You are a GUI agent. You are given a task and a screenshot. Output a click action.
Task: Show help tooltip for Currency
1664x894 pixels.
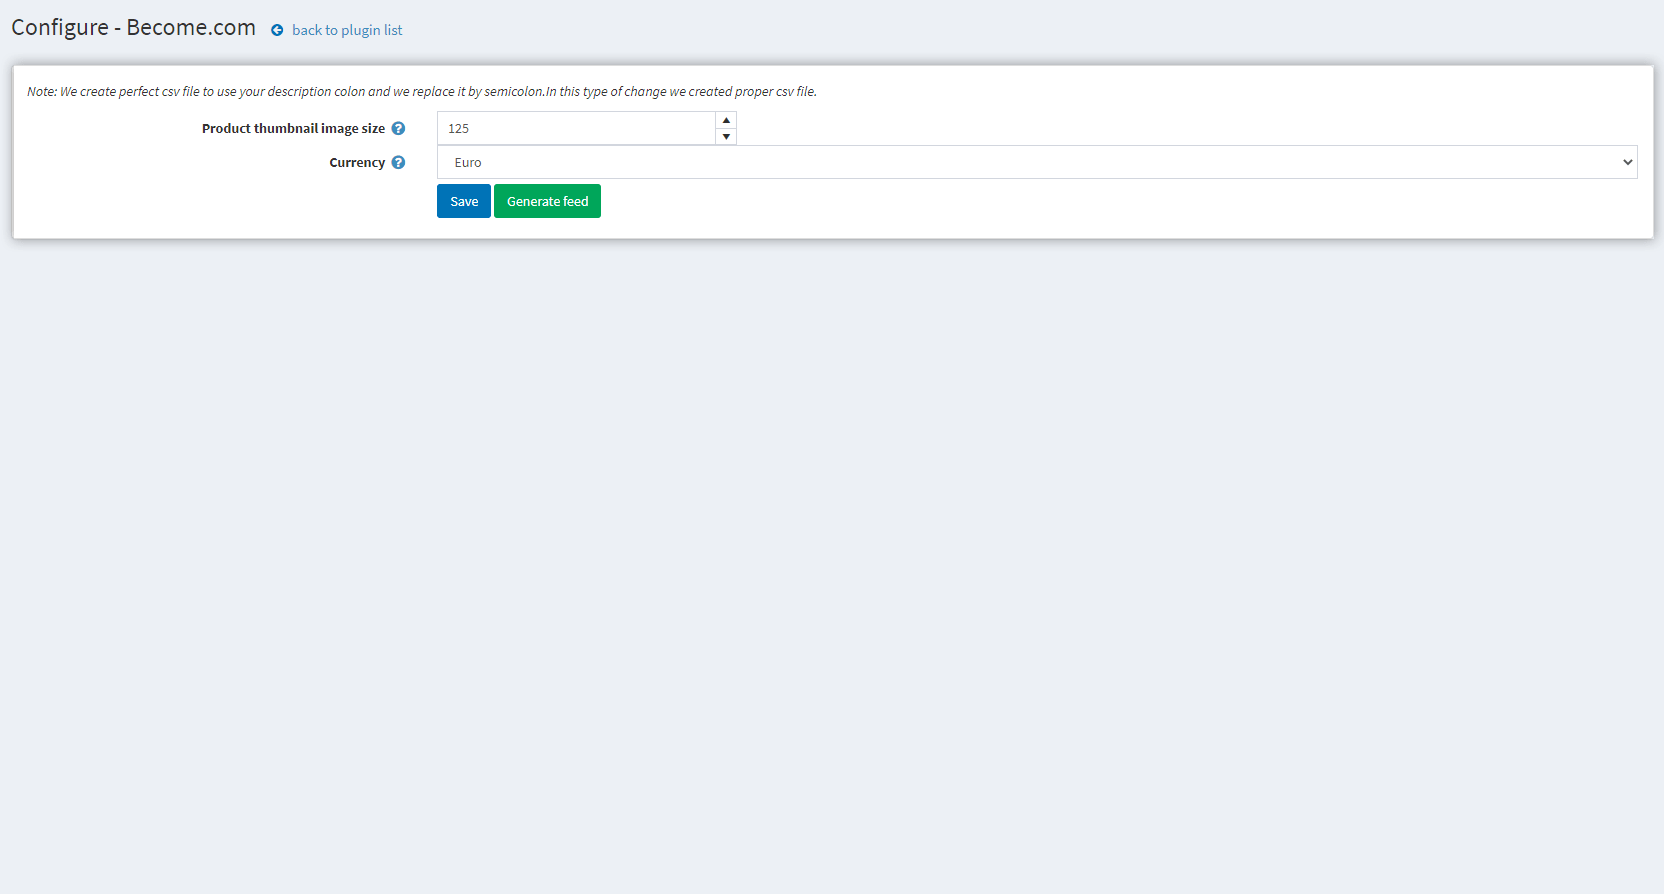pos(398,162)
